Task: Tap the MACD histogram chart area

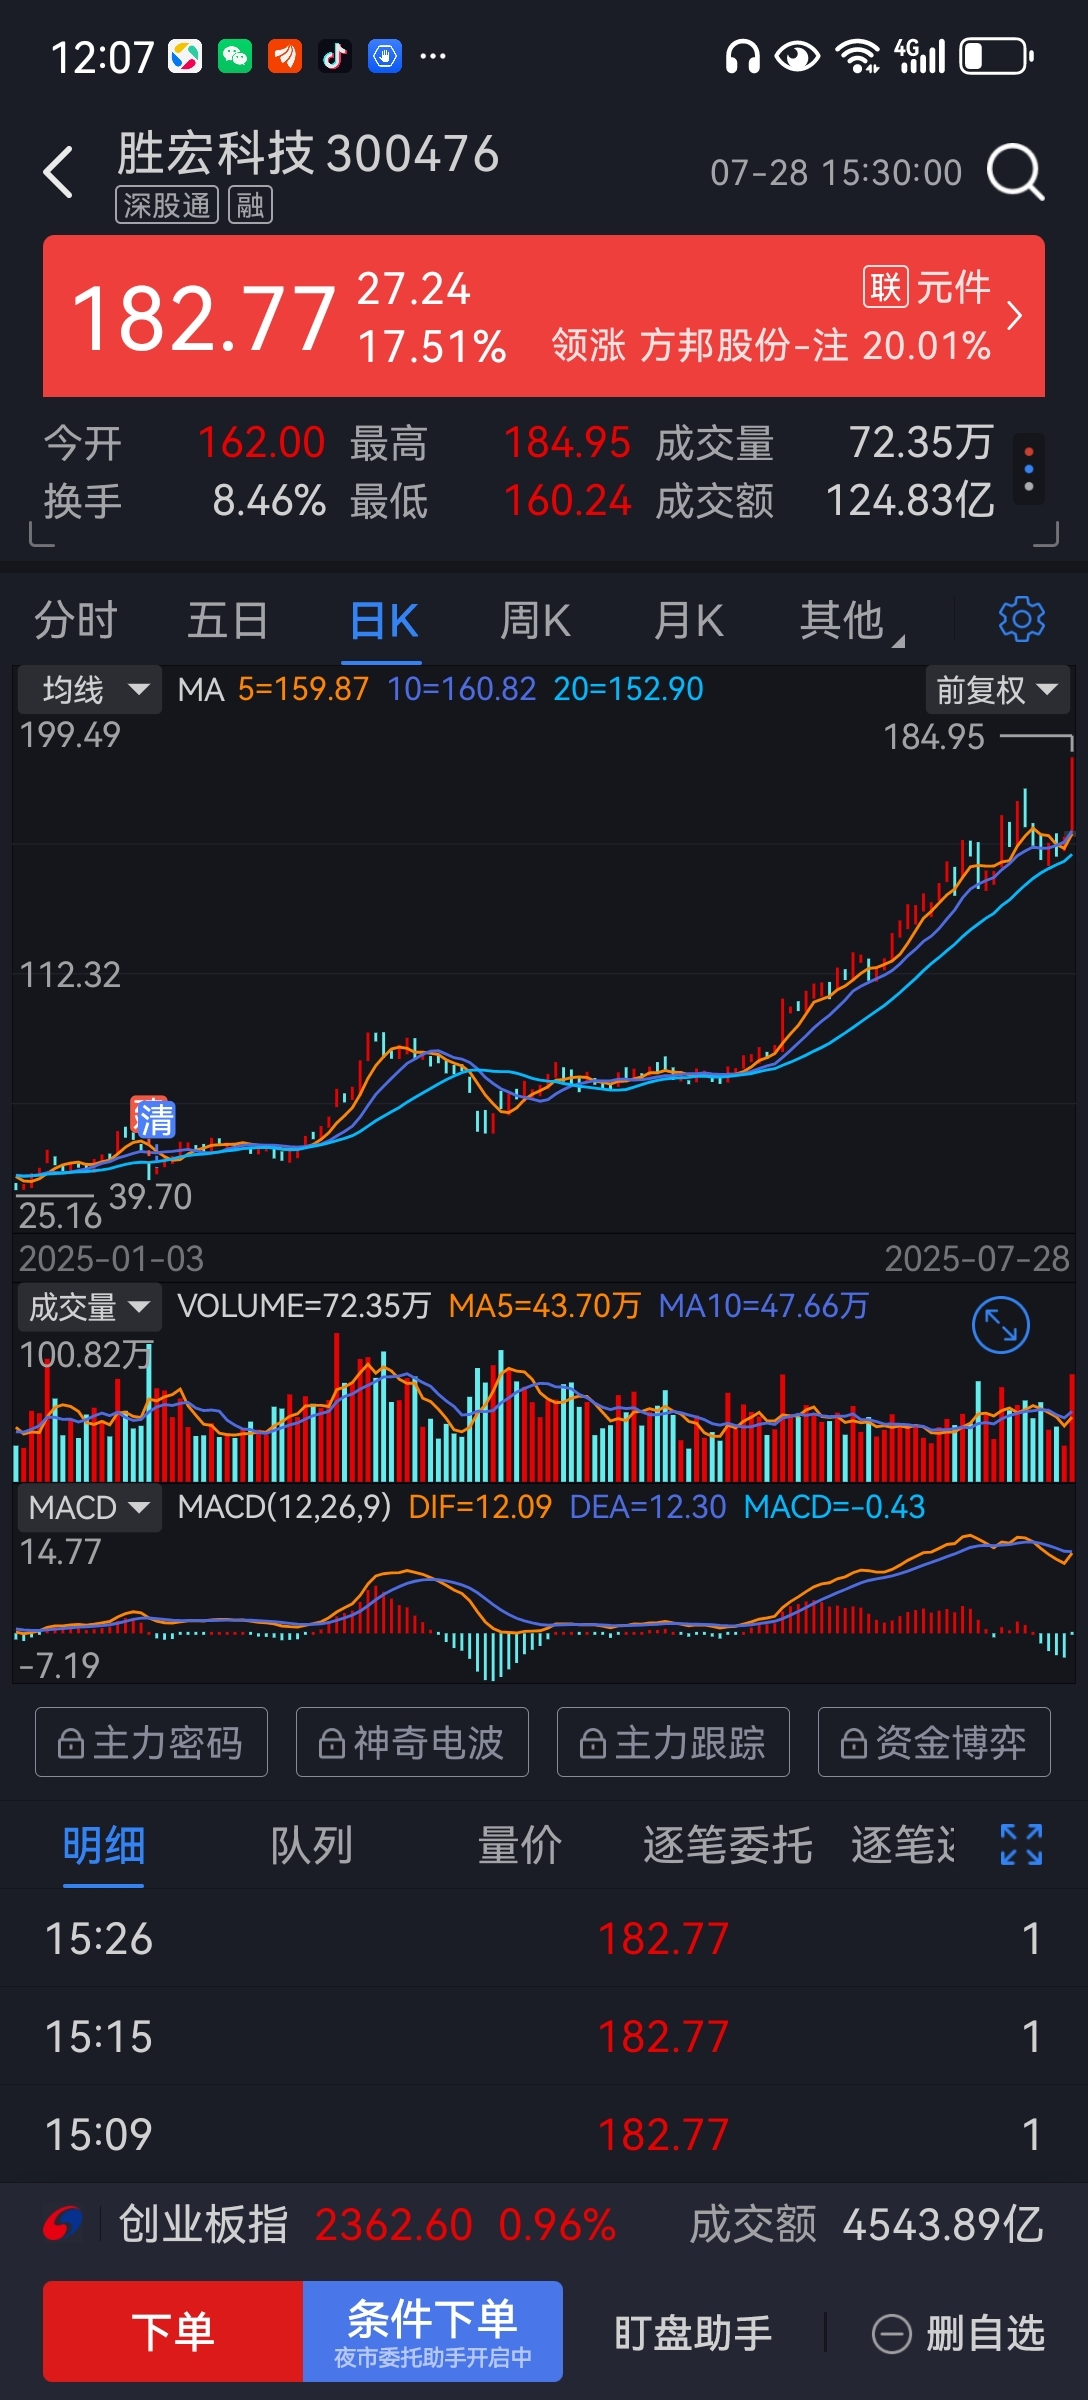Action: click(544, 1610)
